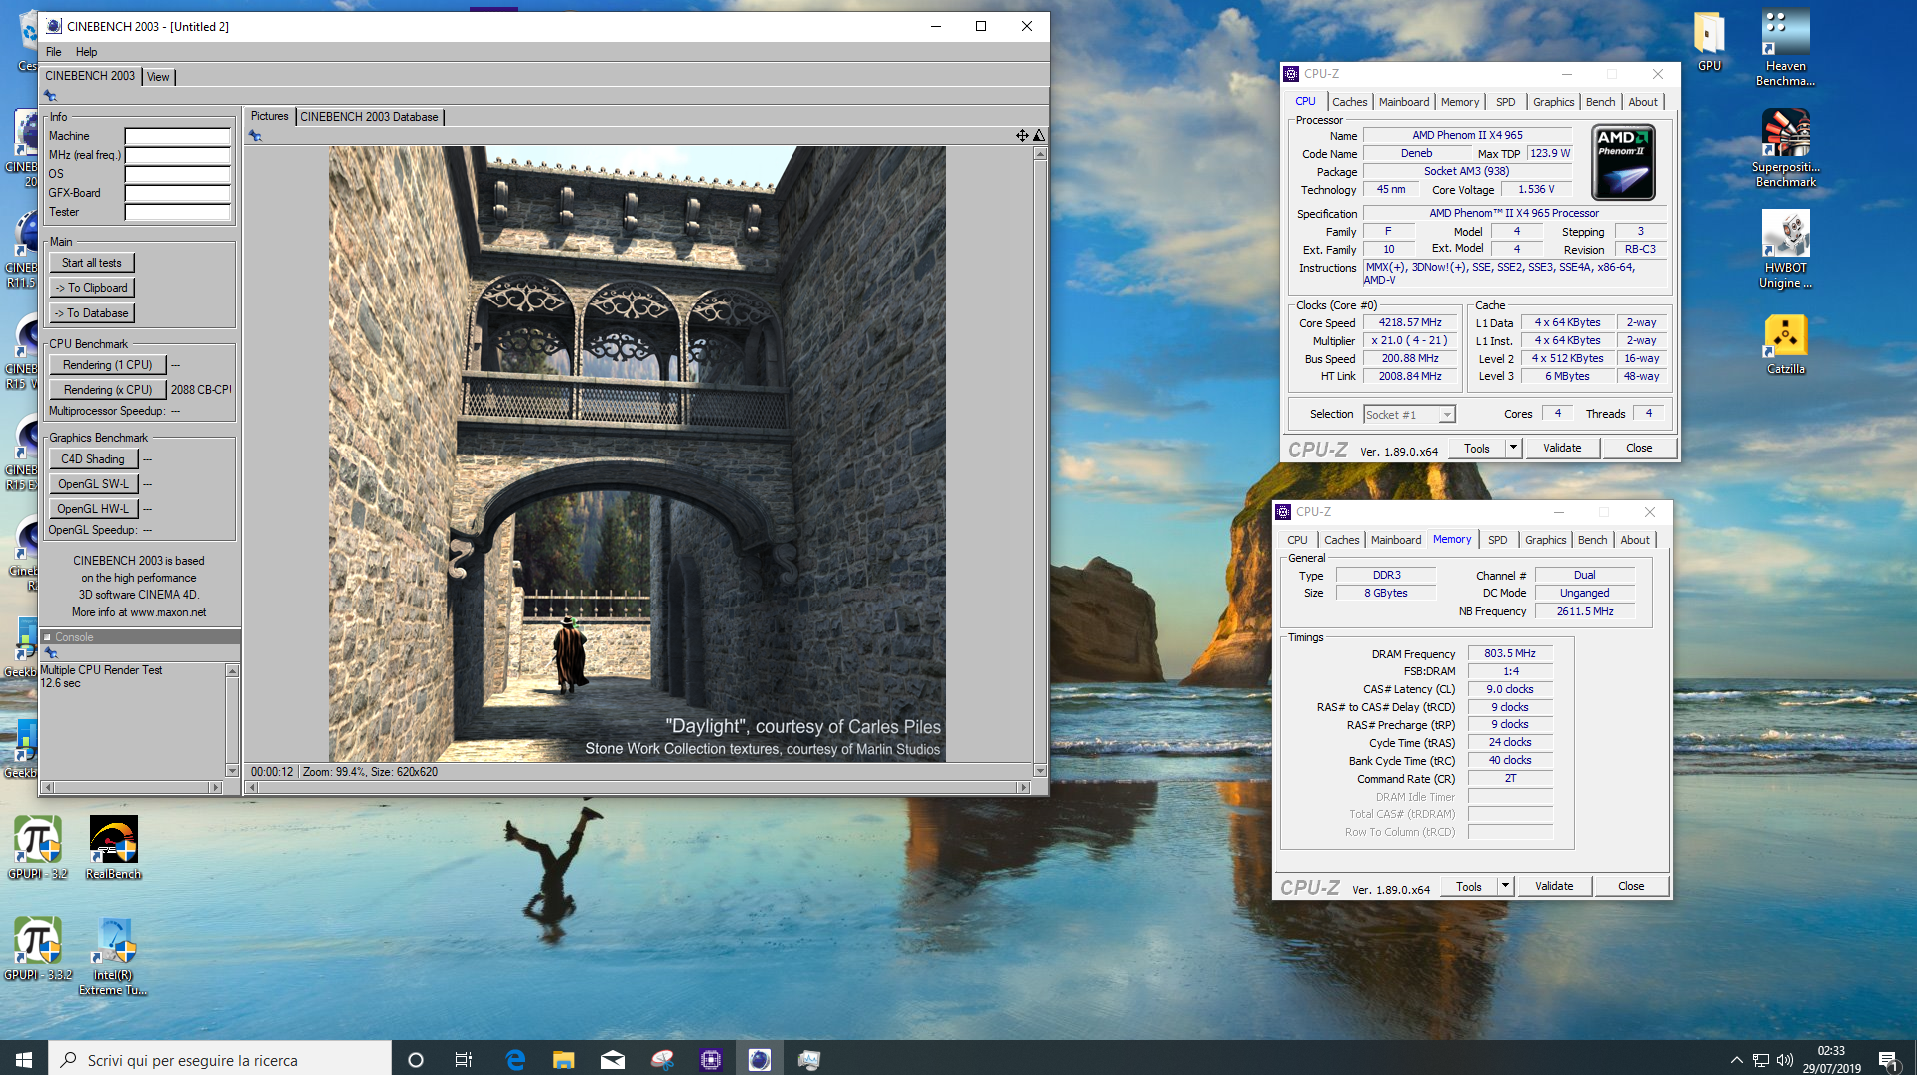1917x1075 pixels.
Task: Open GPUPI - 3.2 desktop icon
Action: (38, 847)
